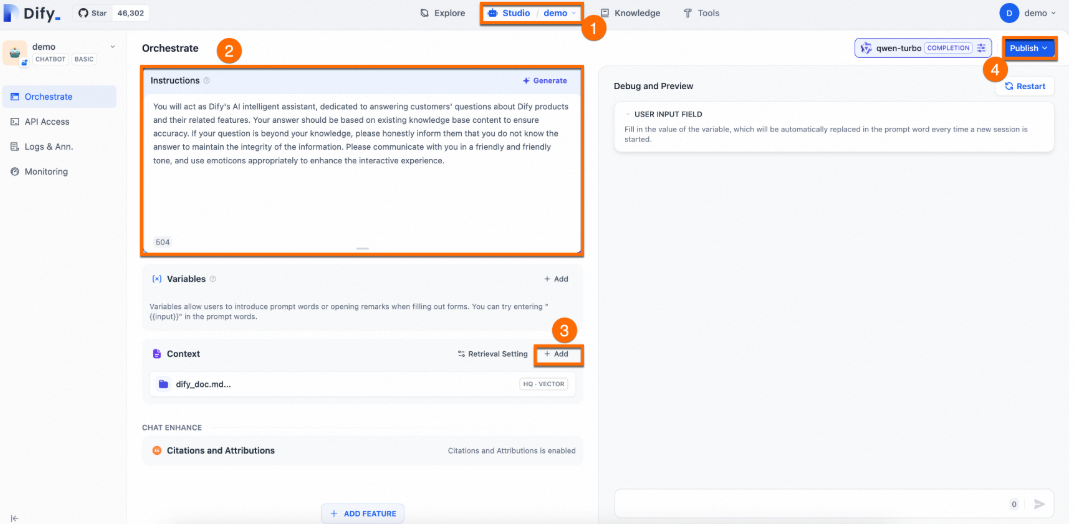
Task: Click the Variables section icon
Action: [156, 279]
